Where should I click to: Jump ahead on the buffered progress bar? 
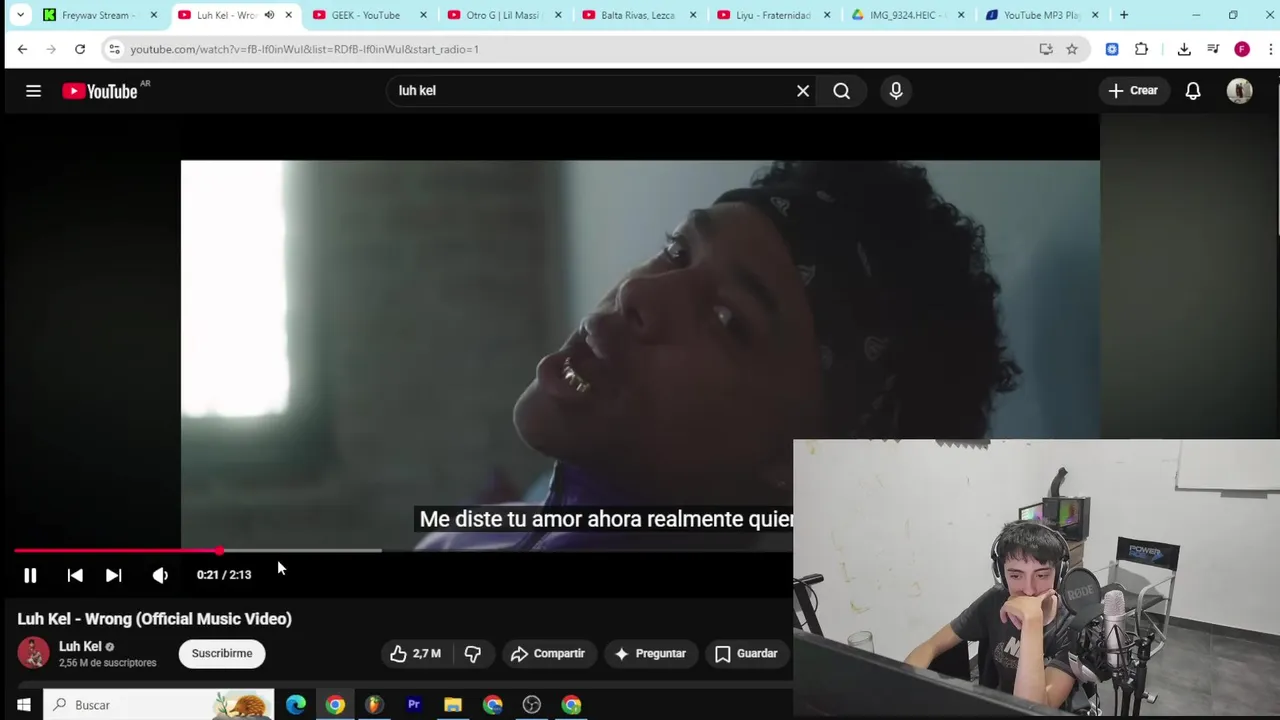(300, 550)
